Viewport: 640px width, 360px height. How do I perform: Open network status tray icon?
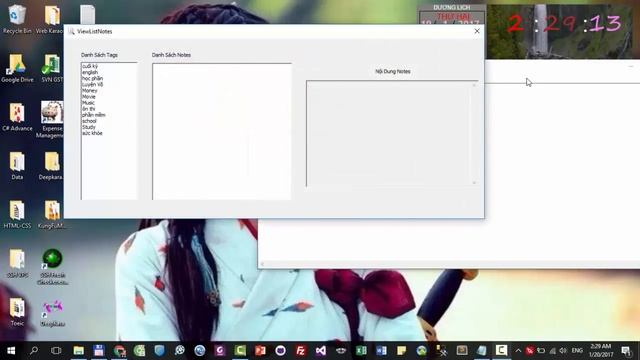pos(552,351)
